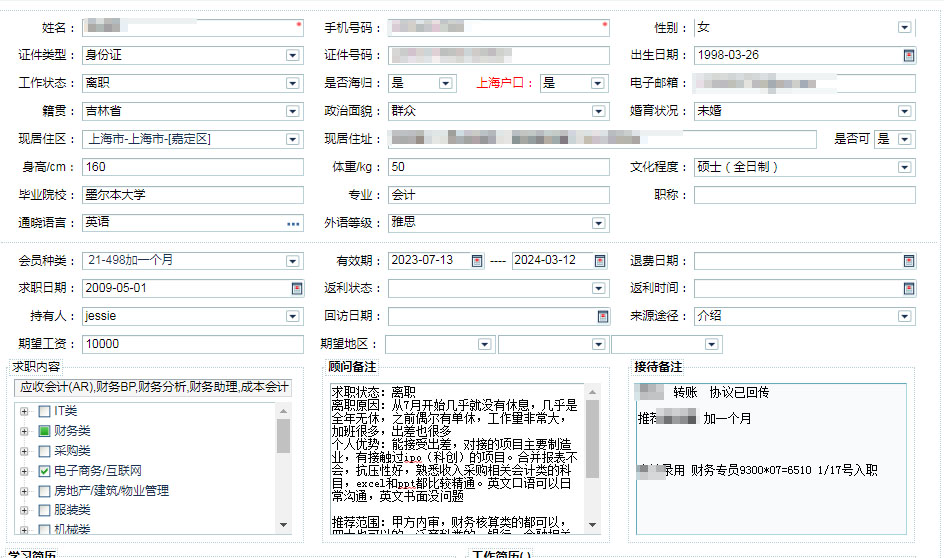This screenshot has height=558, width=944.
Task: Open the 政治面貌 dropdown showing 群众
Action: [598, 111]
